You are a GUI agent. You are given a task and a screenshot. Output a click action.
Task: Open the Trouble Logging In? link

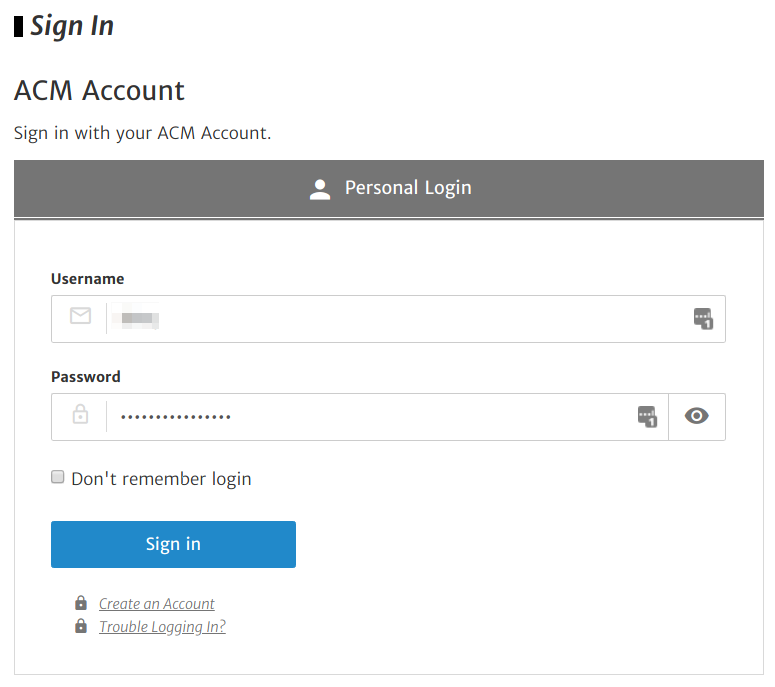coord(162,627)
